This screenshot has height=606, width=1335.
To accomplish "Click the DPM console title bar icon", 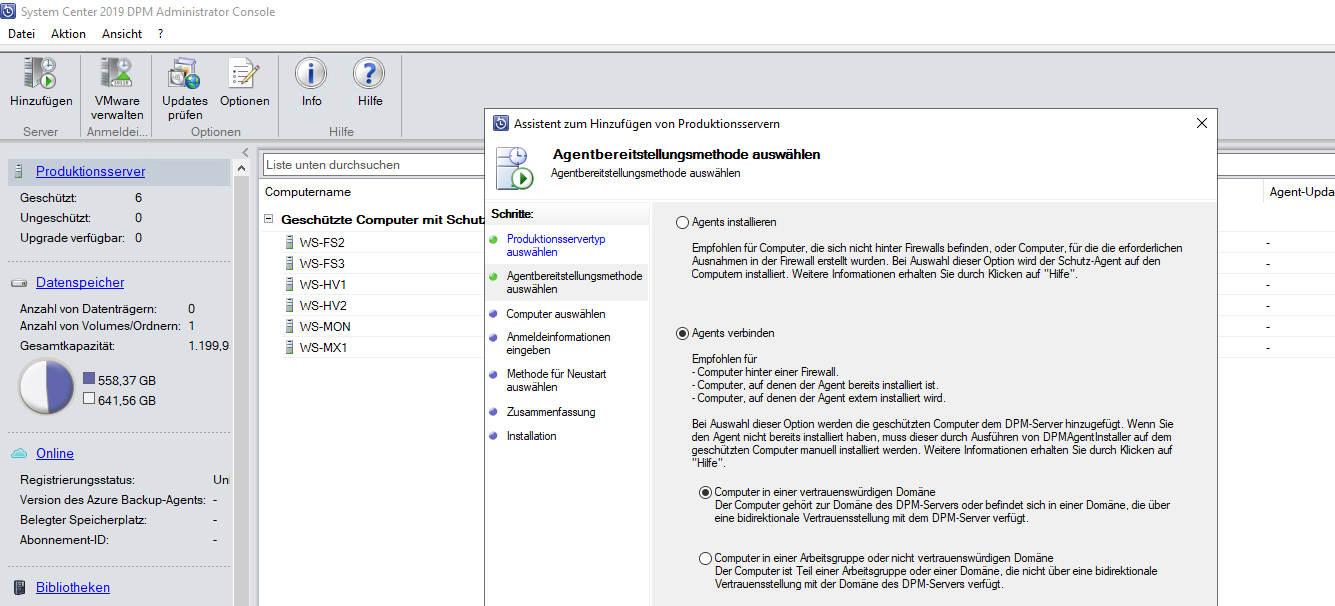I will [x=10, y=11].
